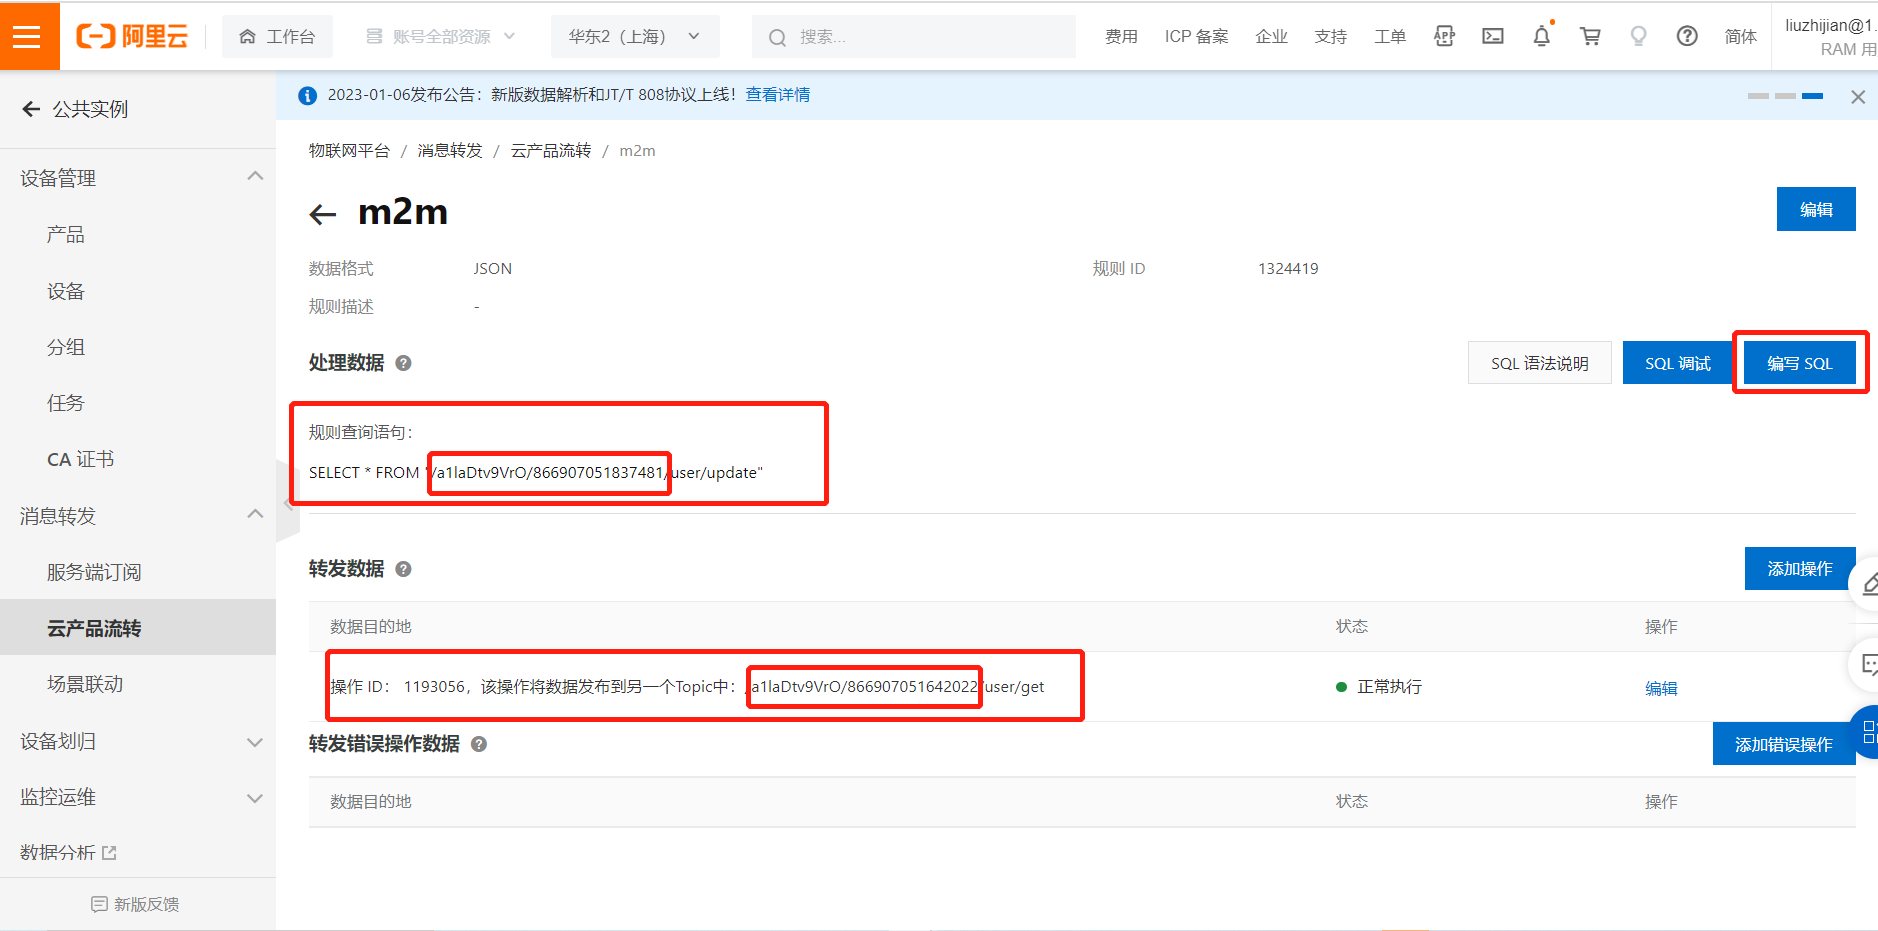The width and height of the screenshot is (1878, 931).
Task: Click the SQL 调试 button
Action: [1677, 363]
